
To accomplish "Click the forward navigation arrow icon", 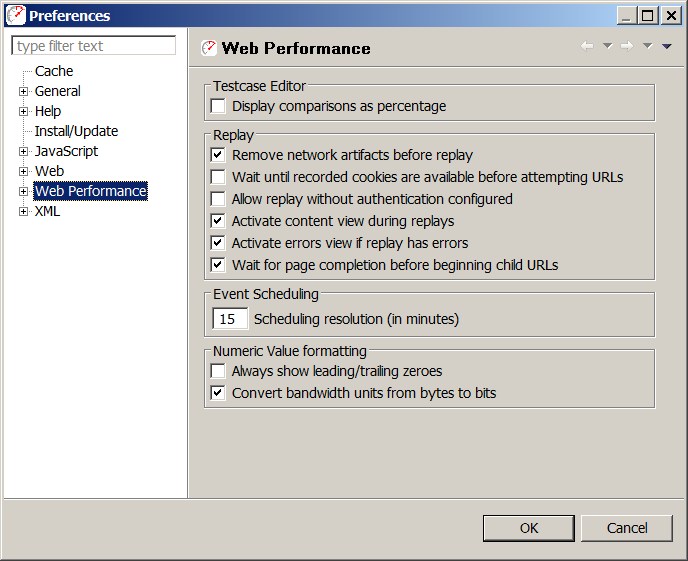I will [x=627, y=46].
